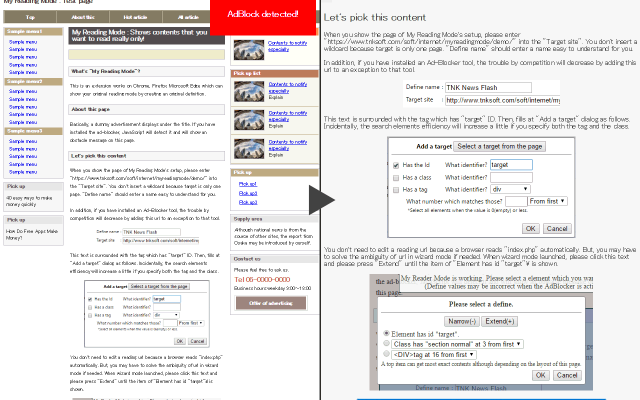Click OK in left page's small Add a target dialog
Image resolution: width=640 pixels, height=400 pixels.
click(x=180, y=341)
